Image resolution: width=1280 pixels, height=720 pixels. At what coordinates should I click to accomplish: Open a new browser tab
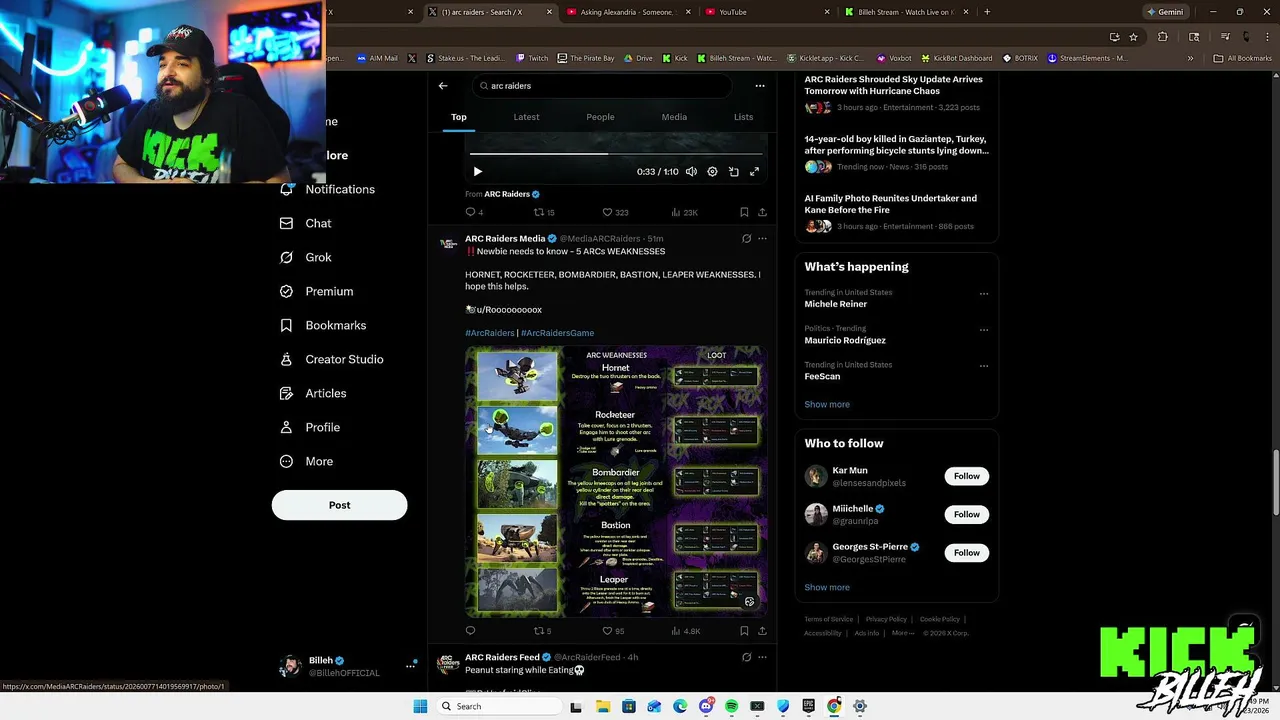tap(987, 12)
